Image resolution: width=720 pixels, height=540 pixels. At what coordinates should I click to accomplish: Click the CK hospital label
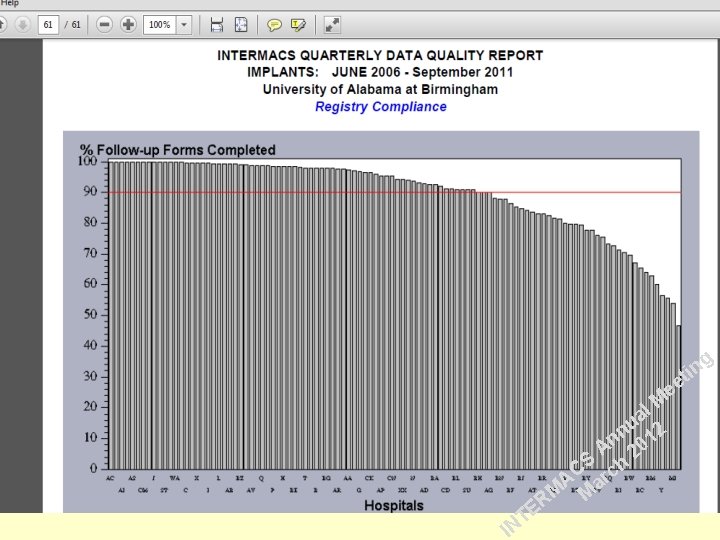369,478
